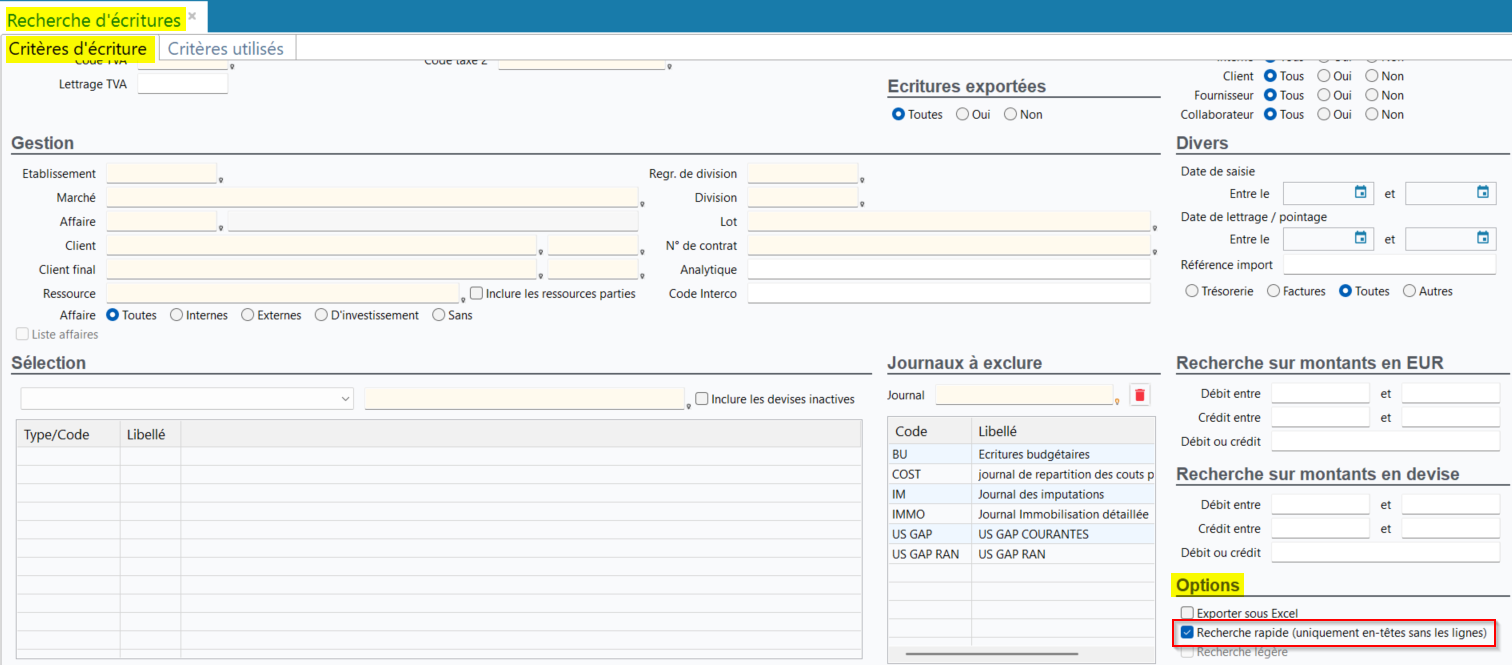Select Oui under Ecritures exportées
The width and height of the screenshot is (1512, 665).
point(962,114)
